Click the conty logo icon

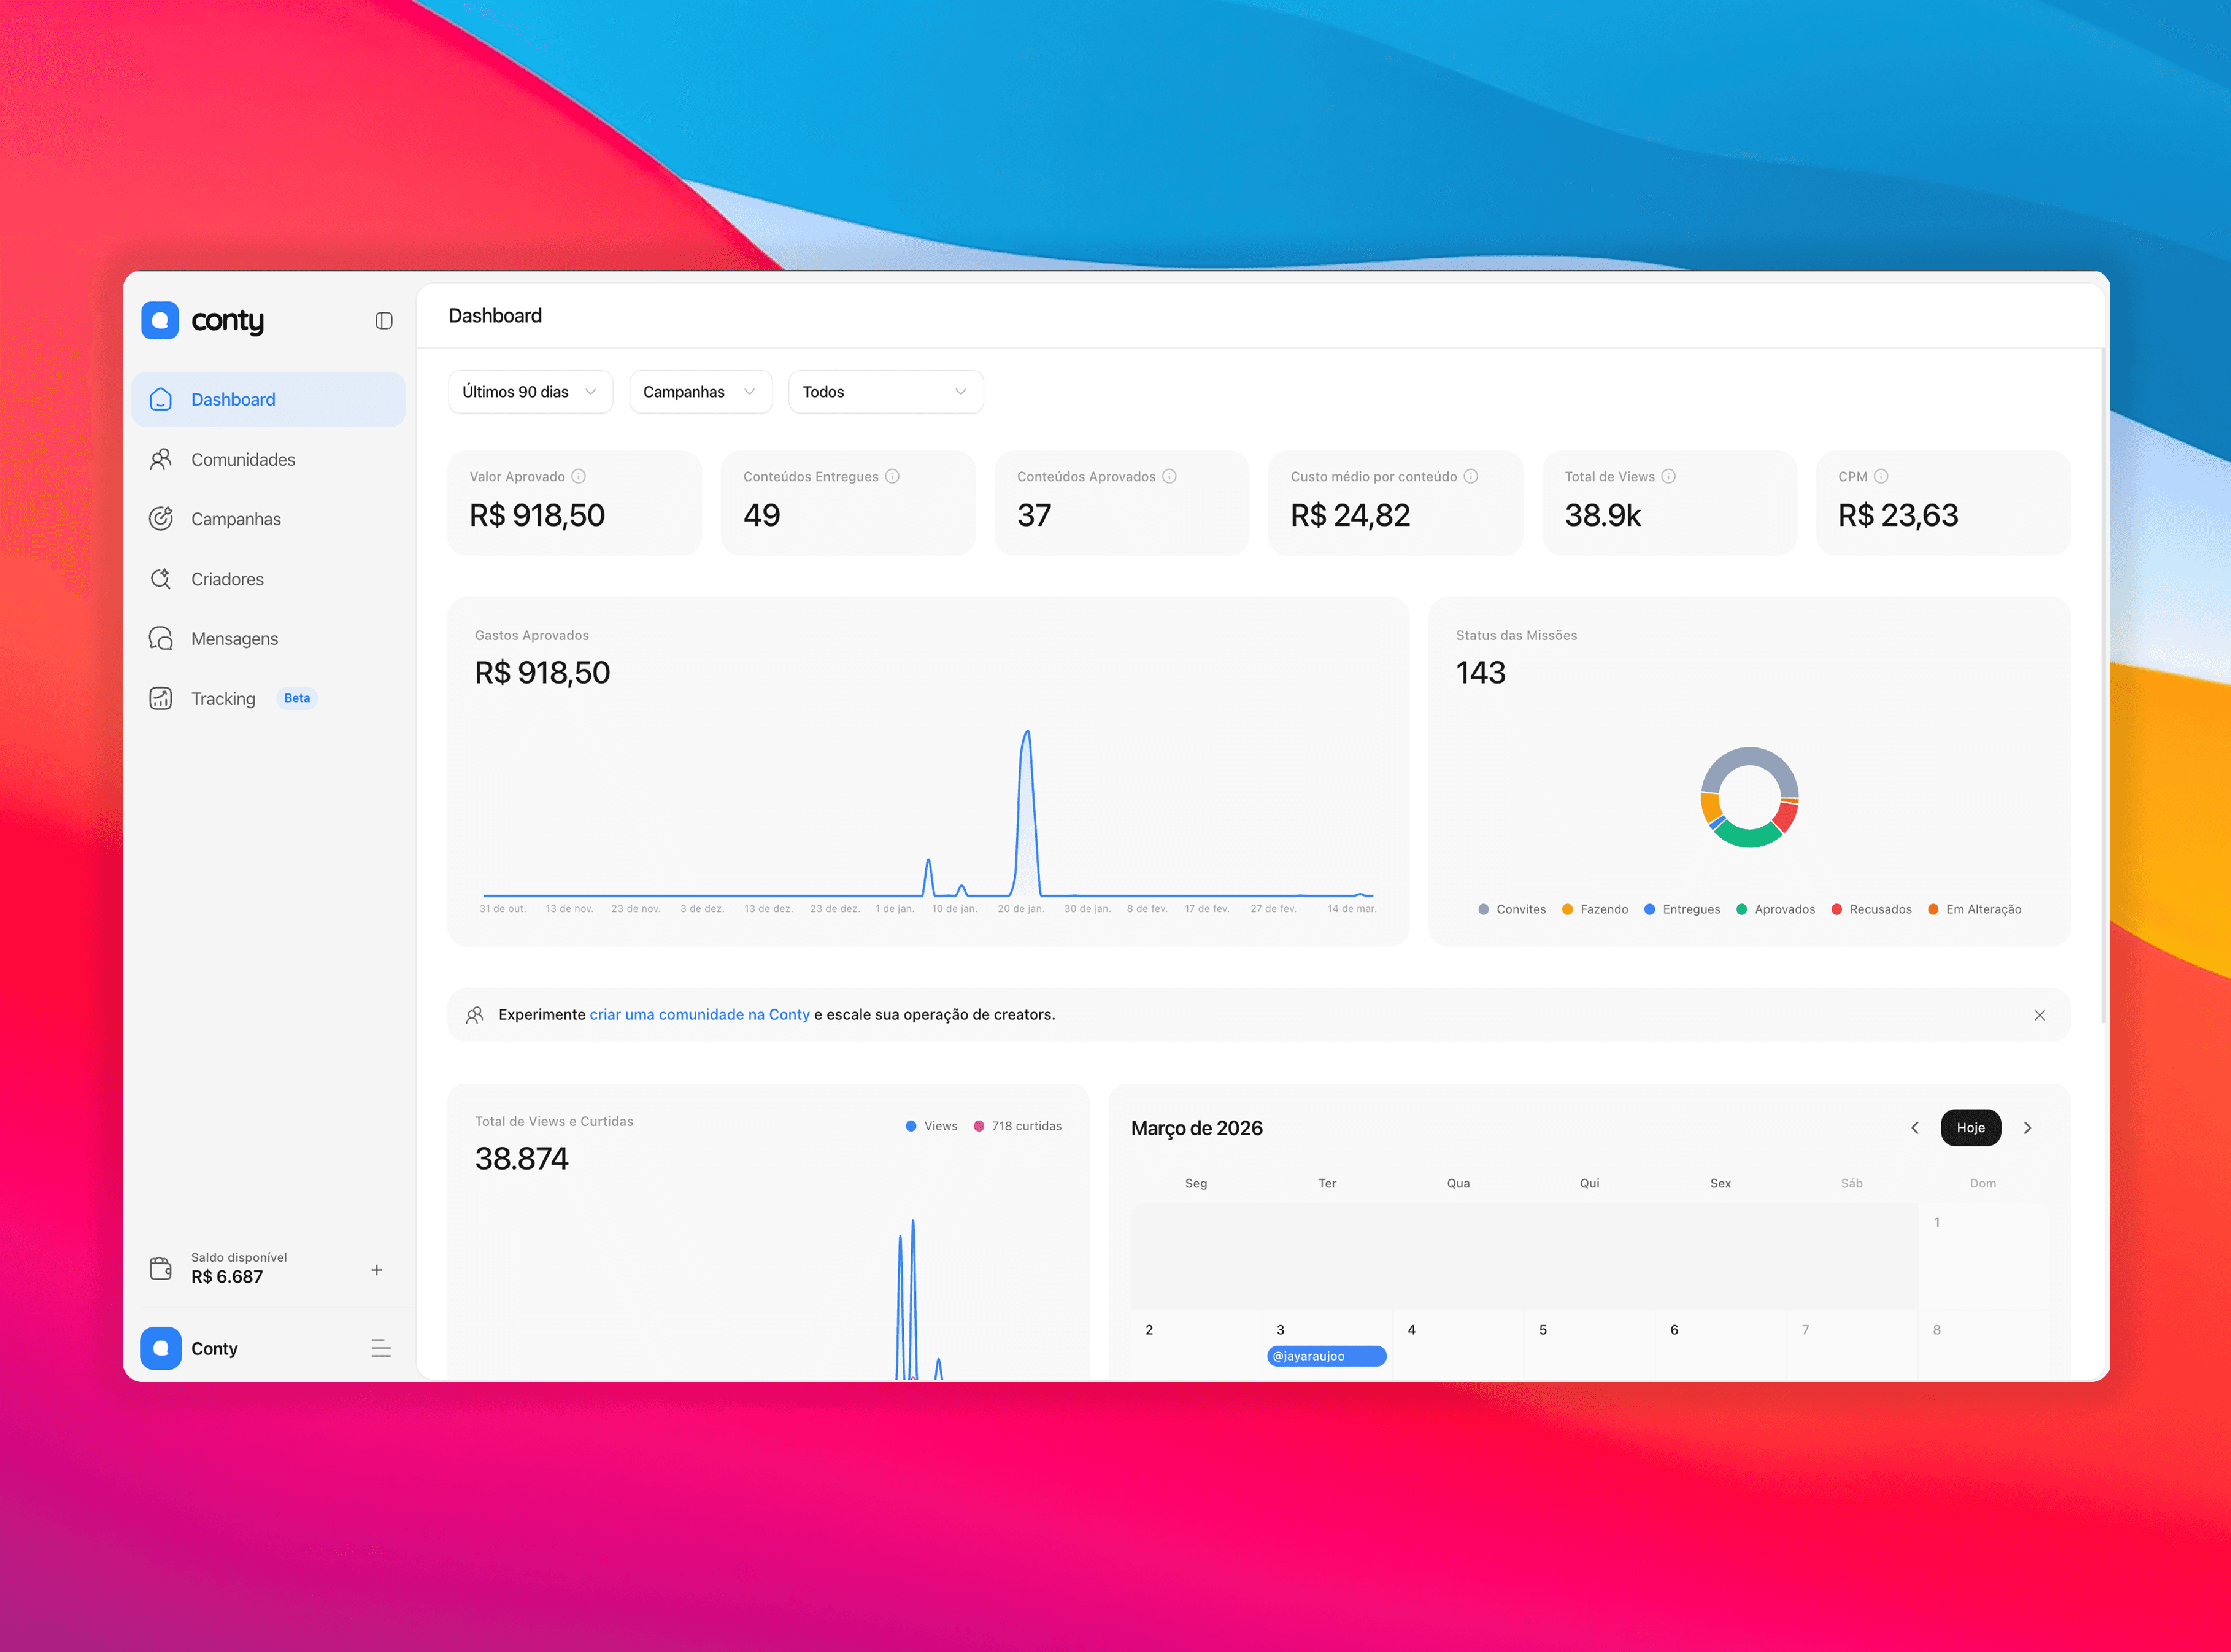[160, 321]
